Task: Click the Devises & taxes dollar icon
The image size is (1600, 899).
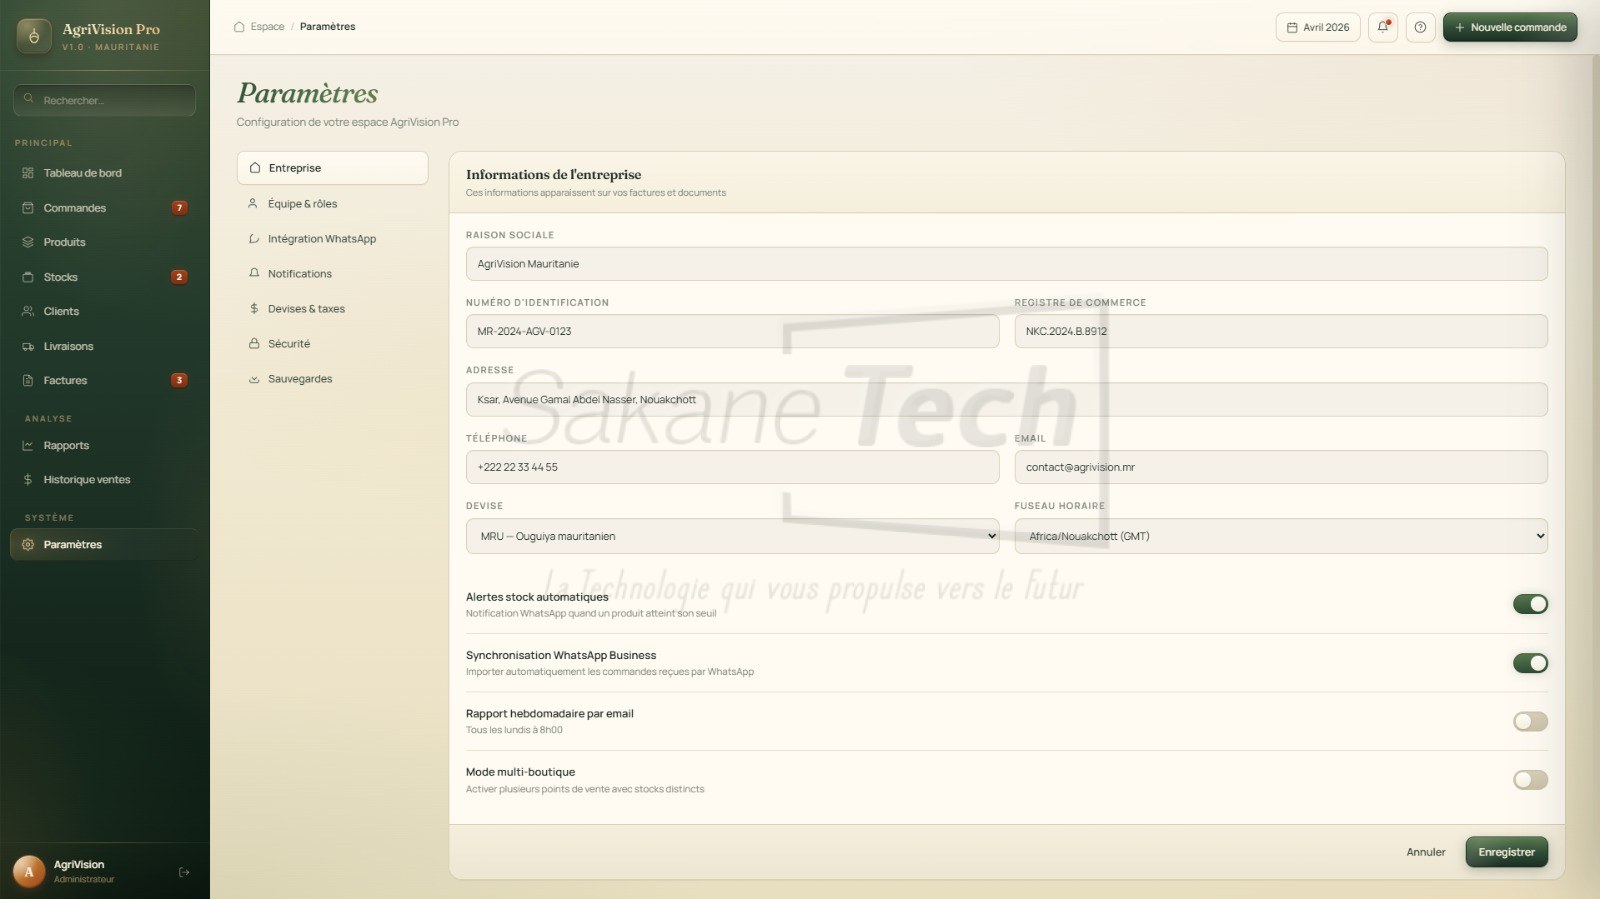Action: 253,309
